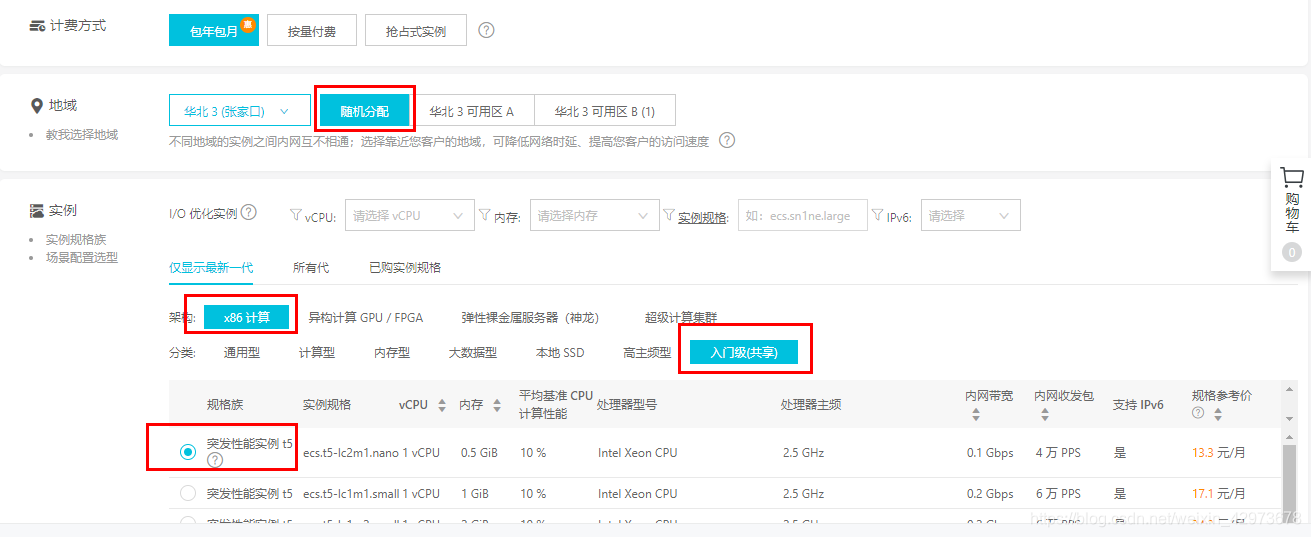Open 实例规格族 link
Viewport: 1311px width, 537px height.
point(76,240)
